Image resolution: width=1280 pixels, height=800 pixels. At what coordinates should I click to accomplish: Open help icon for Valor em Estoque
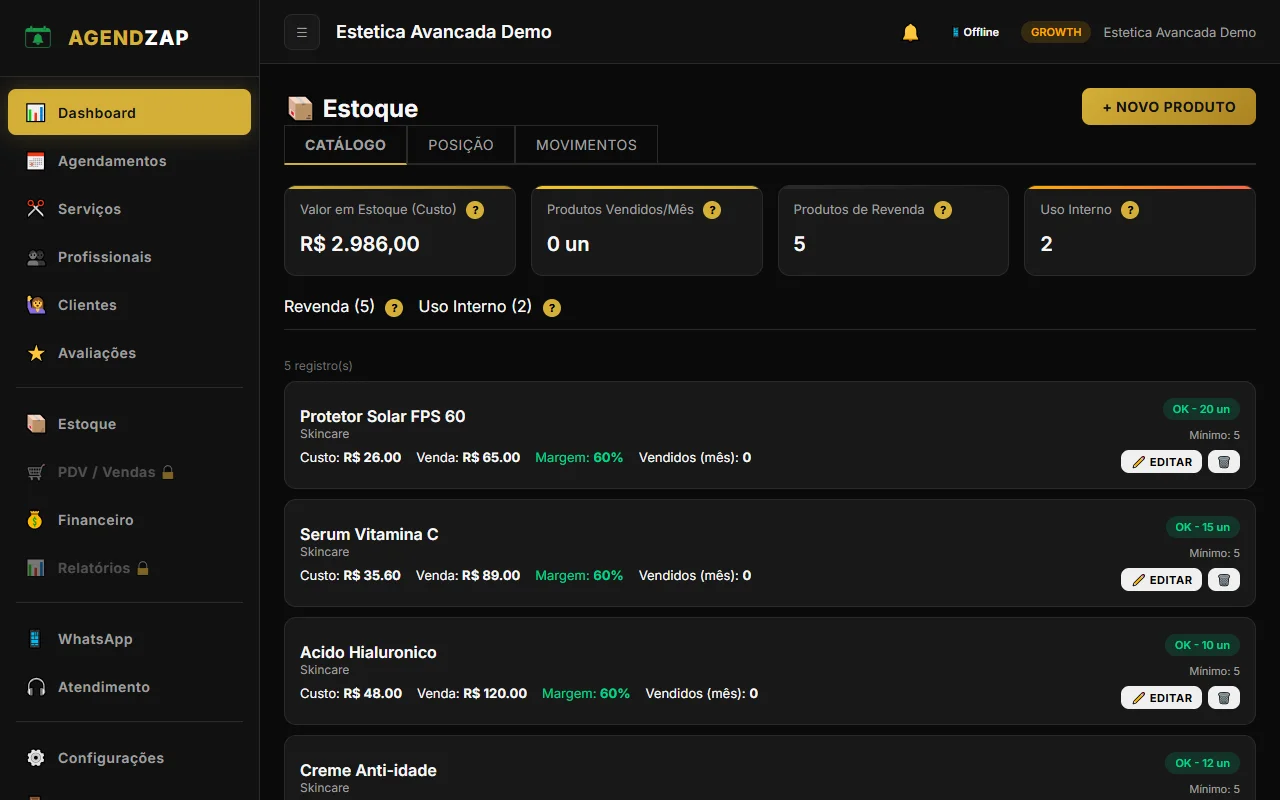click(x=475, y=210)
